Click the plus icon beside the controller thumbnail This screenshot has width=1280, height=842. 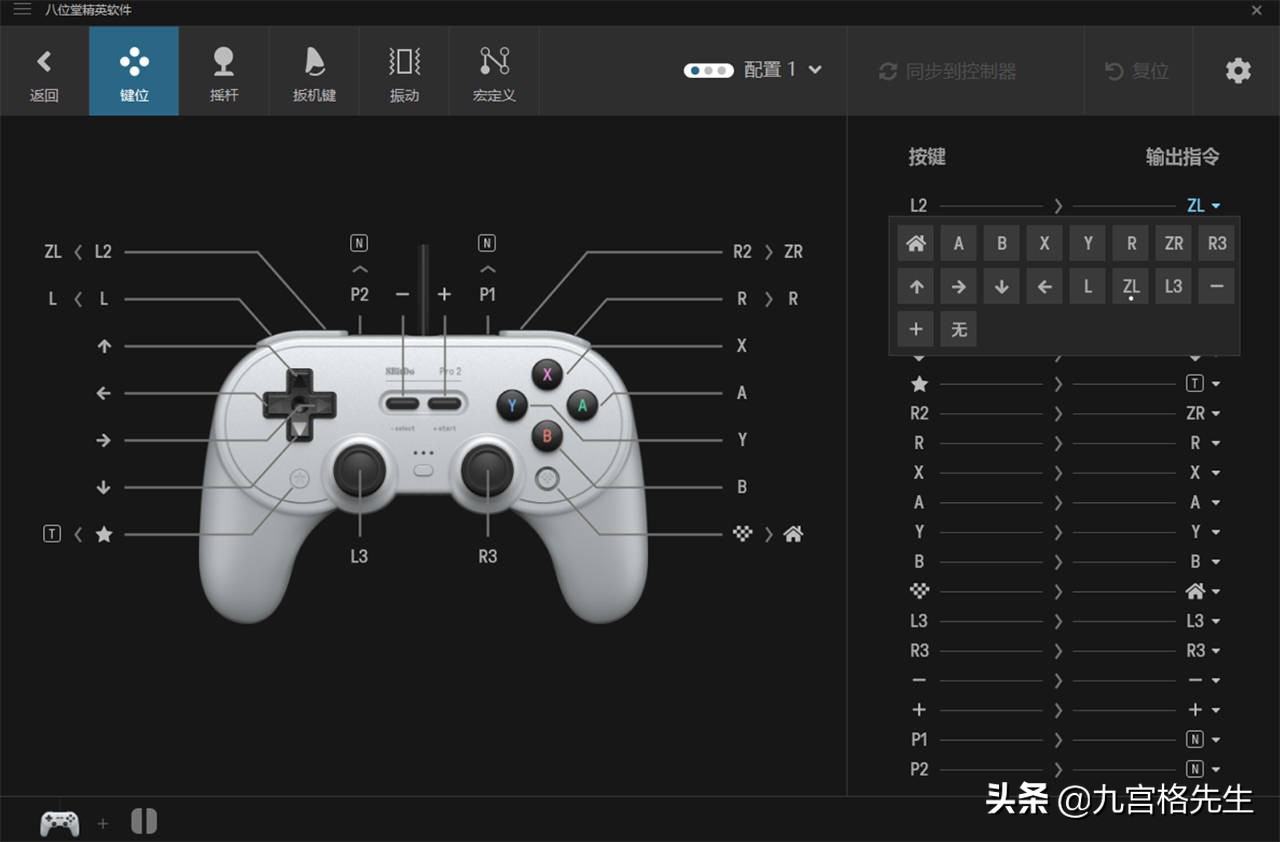pyautogui.click(x=102, y=823)
